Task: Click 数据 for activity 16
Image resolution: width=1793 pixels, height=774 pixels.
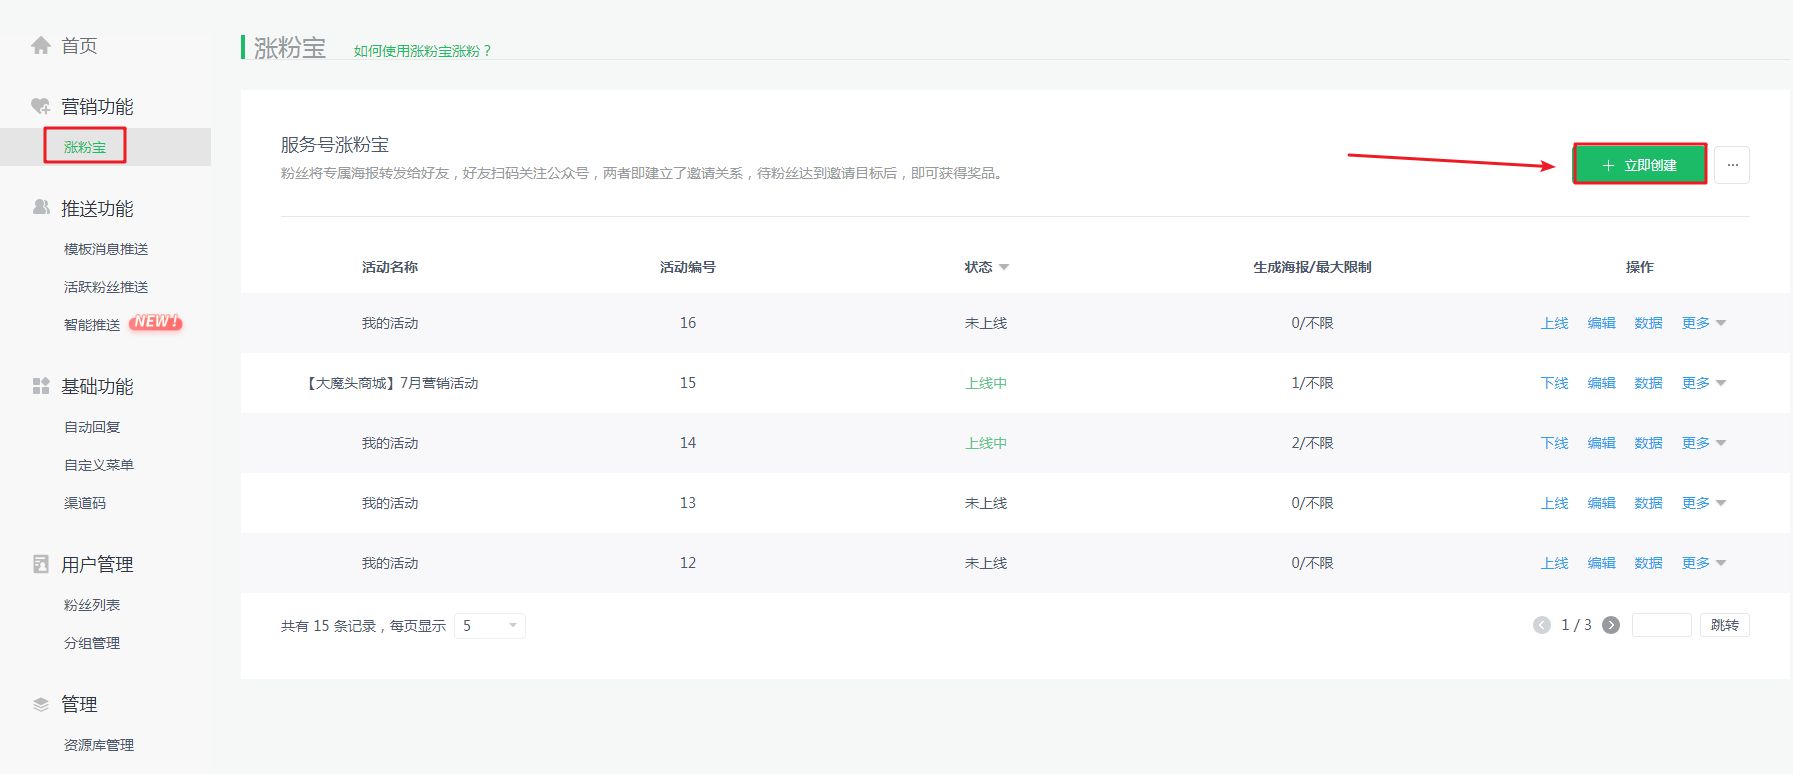Action: coord(1649,323)
